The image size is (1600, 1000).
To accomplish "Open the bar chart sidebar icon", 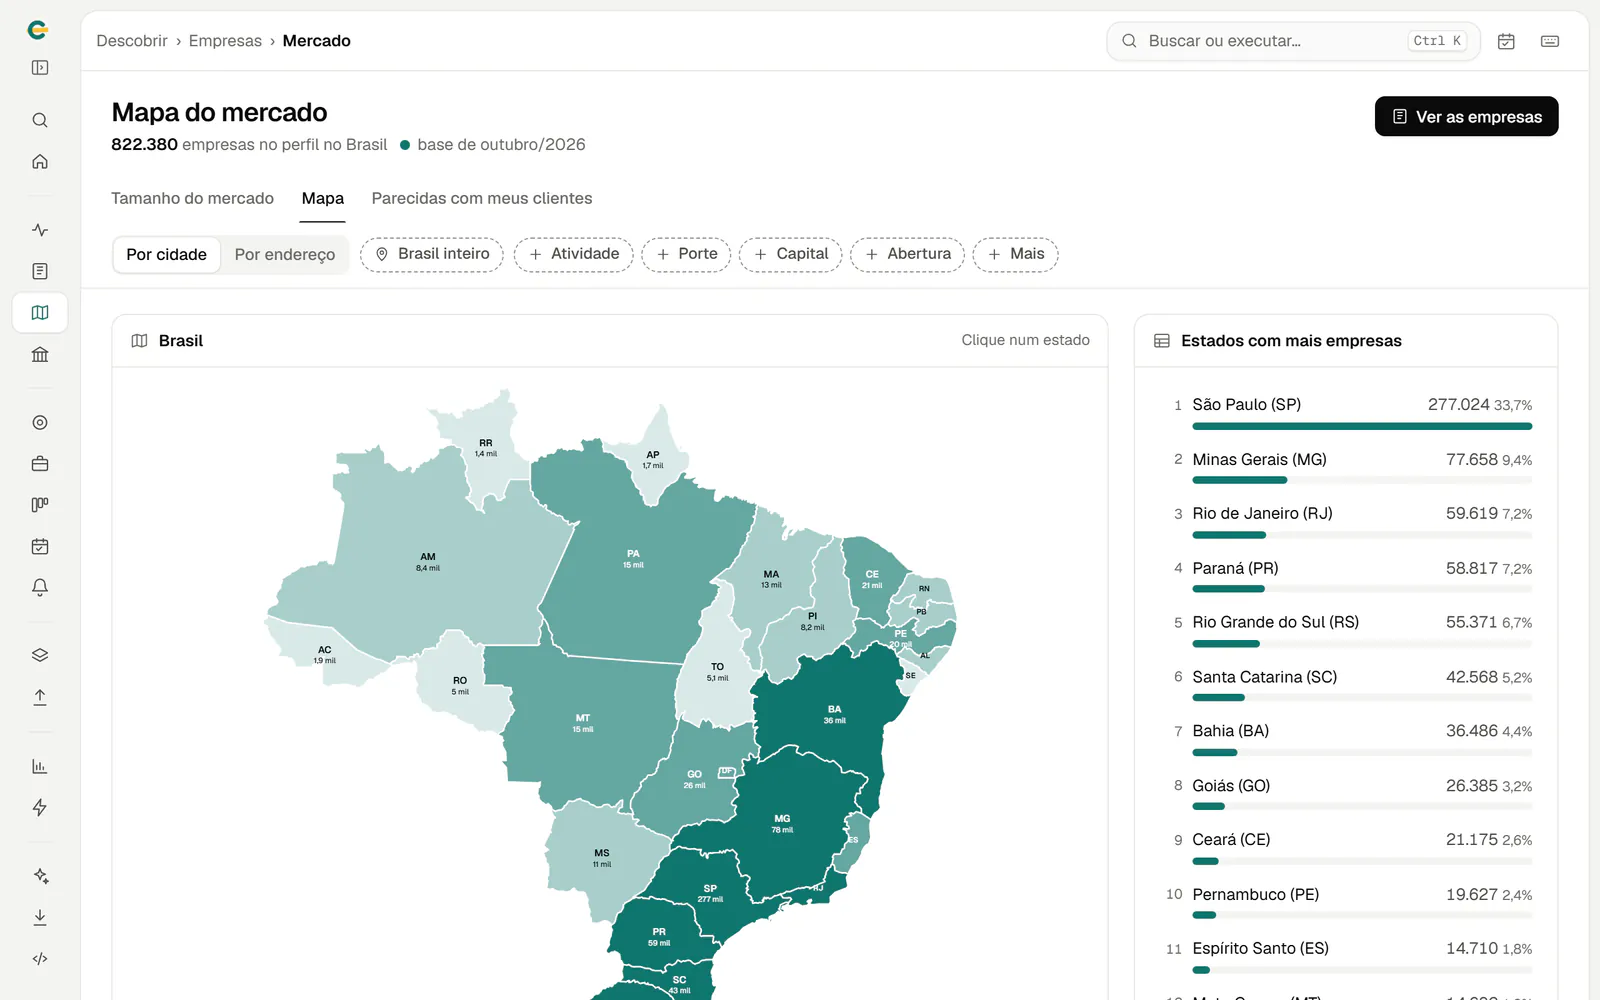I will coord(40,766).
